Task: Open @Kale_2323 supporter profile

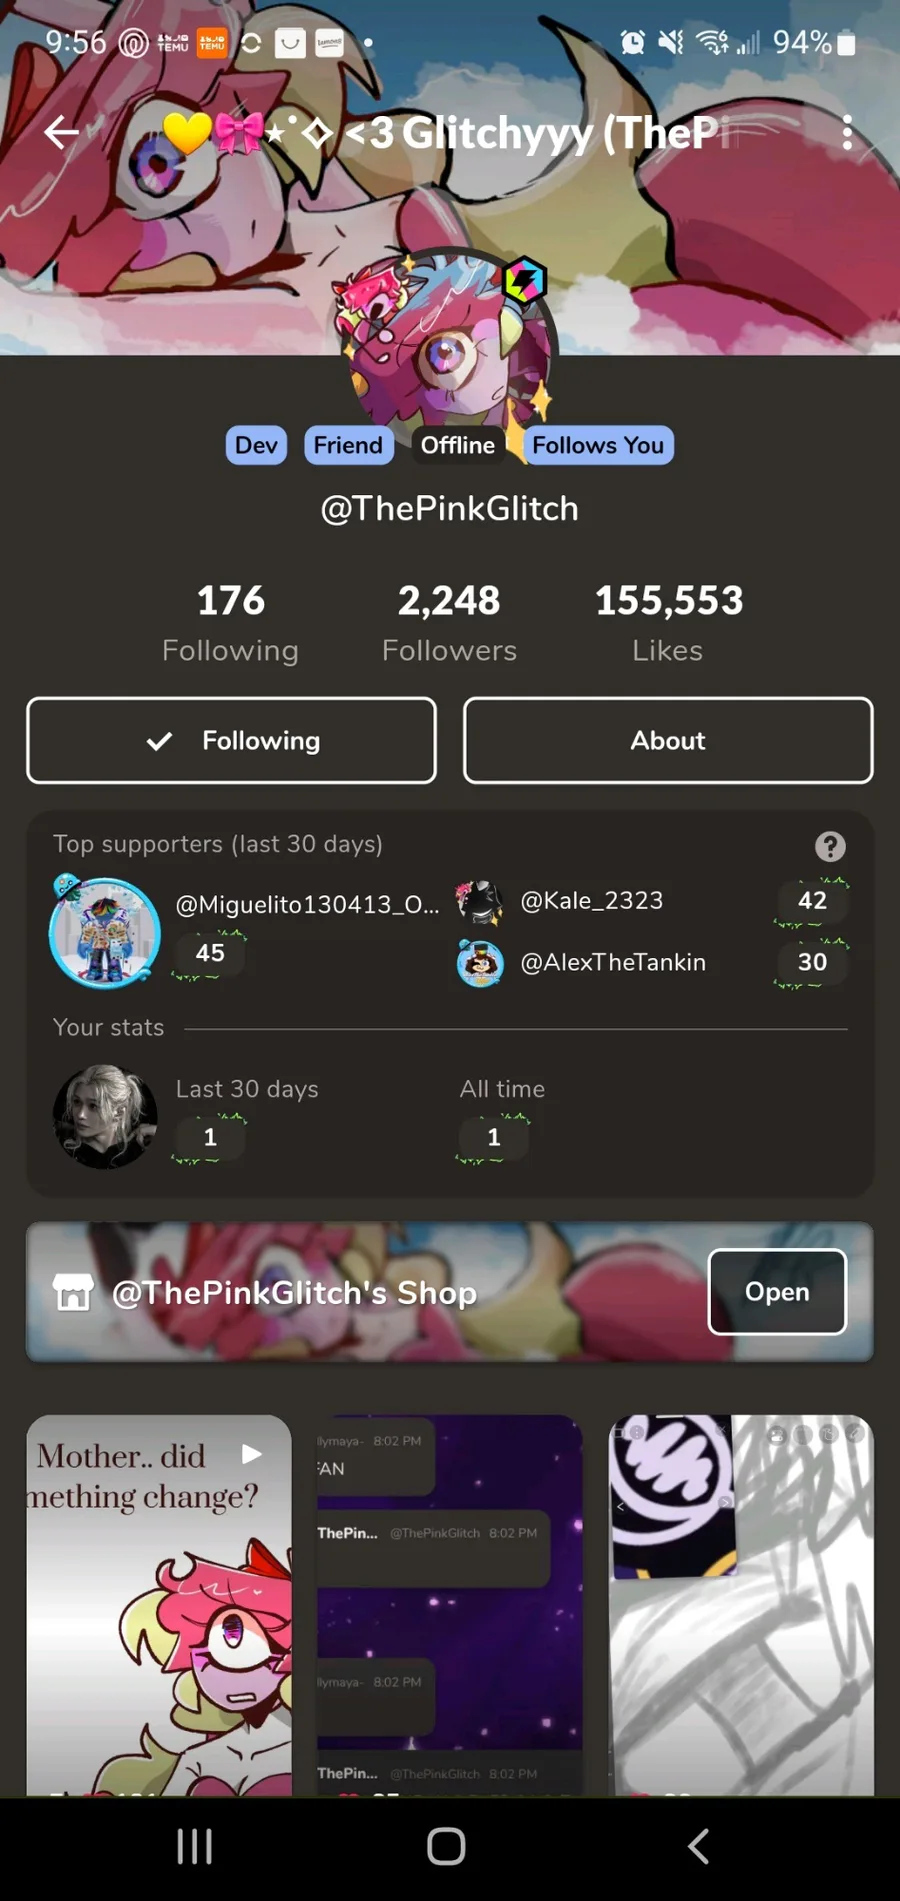Action: pyautogui.click(x=591, y=900)
